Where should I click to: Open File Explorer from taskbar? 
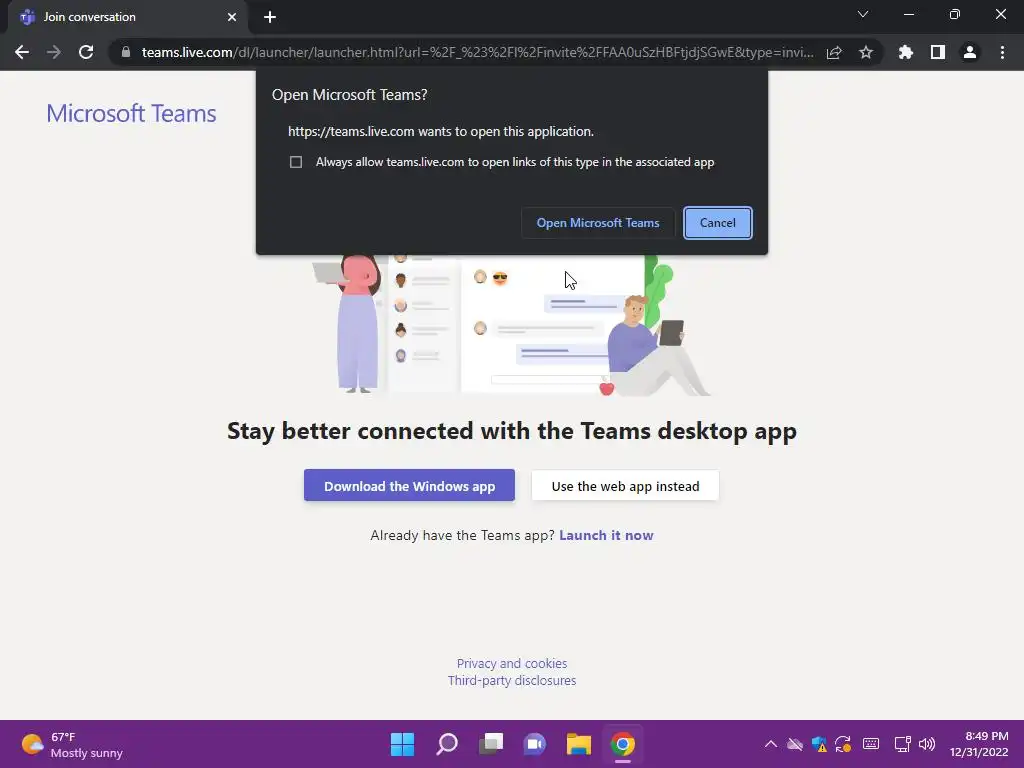pyautogui.click(x=579, y=744)
